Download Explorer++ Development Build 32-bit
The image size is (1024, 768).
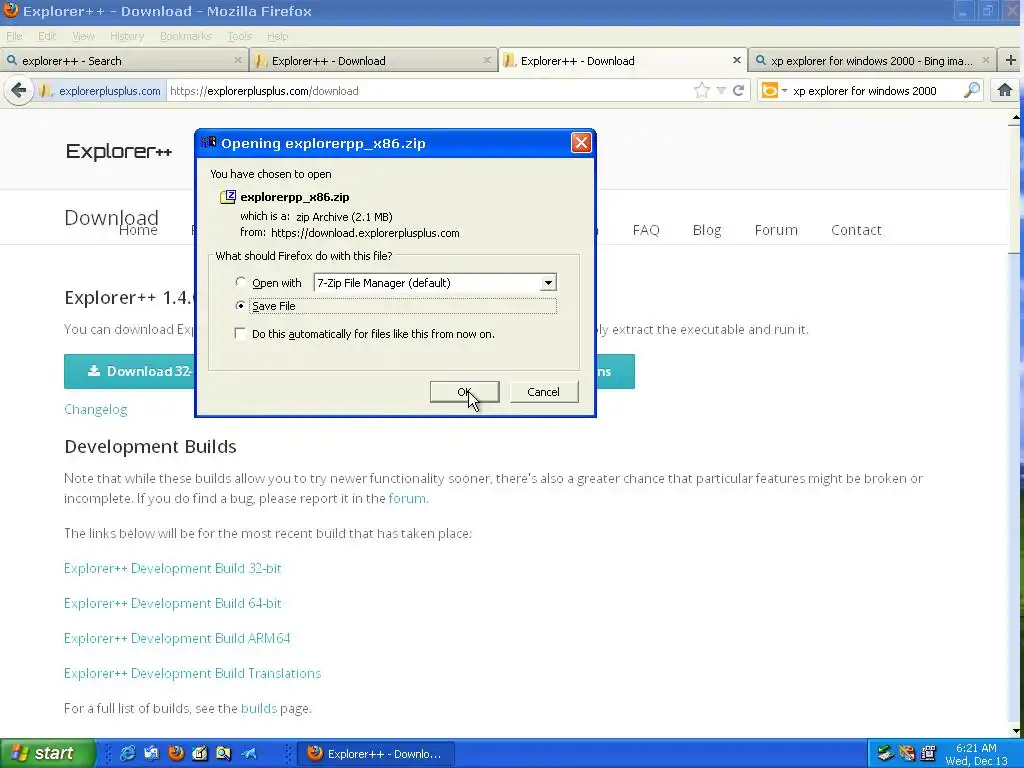tap(172, 568)
